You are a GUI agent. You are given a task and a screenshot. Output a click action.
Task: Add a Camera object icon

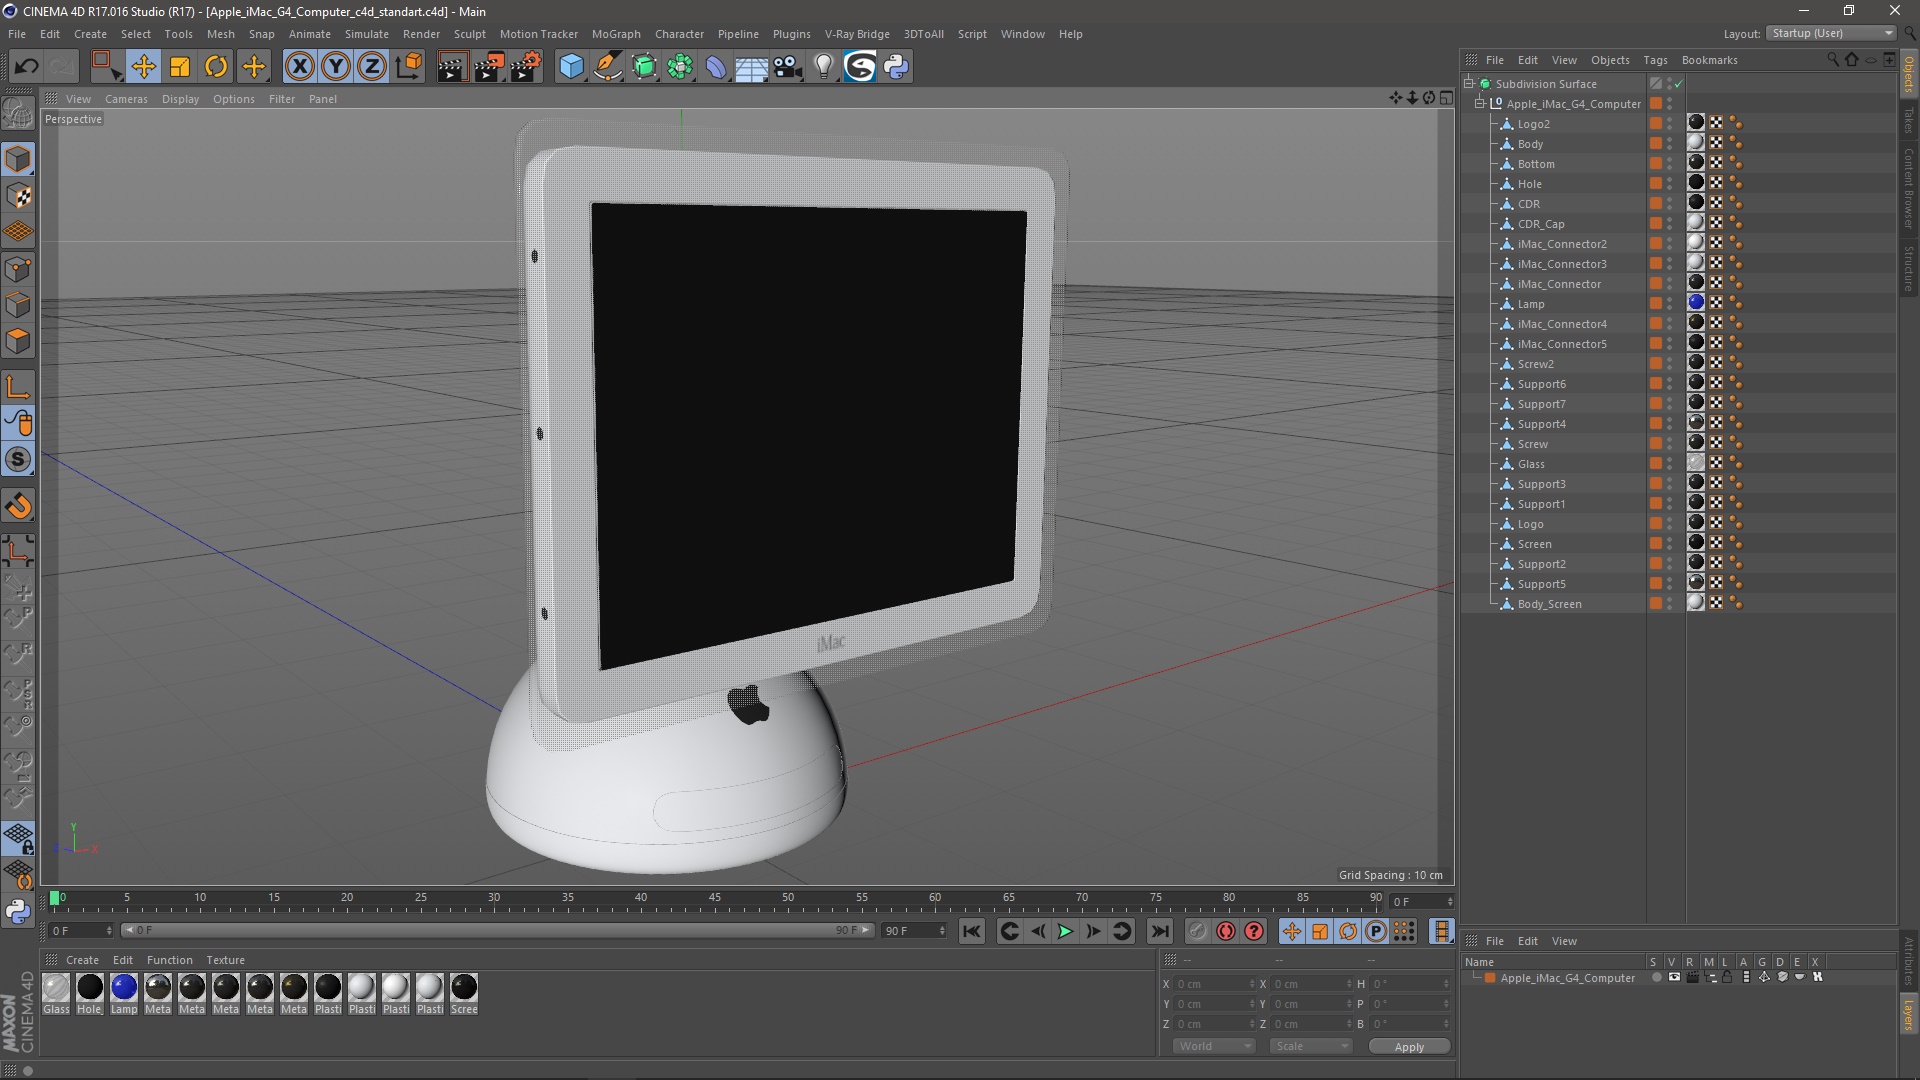788,67
